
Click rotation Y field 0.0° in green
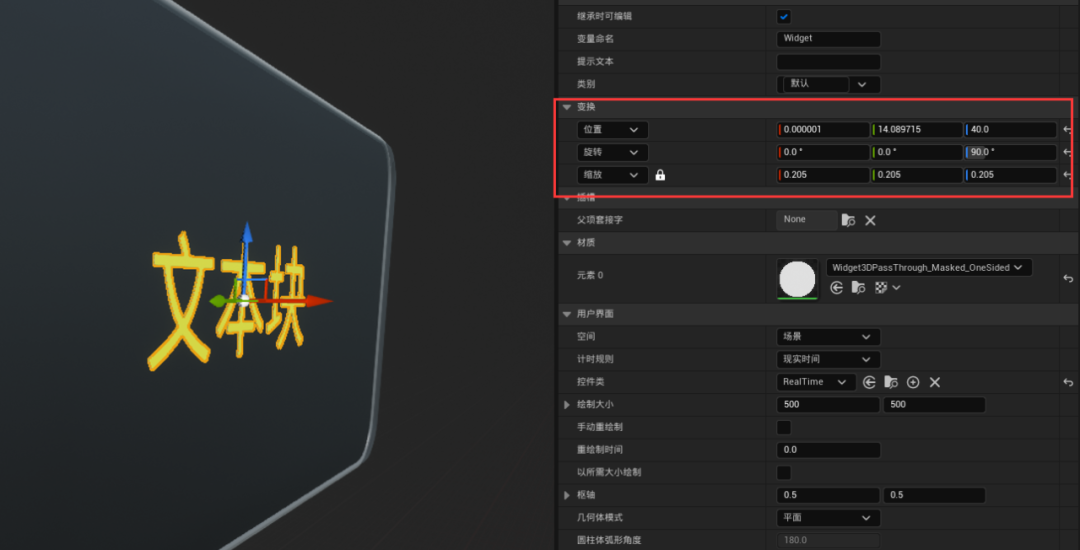click(x=917, y=152)
